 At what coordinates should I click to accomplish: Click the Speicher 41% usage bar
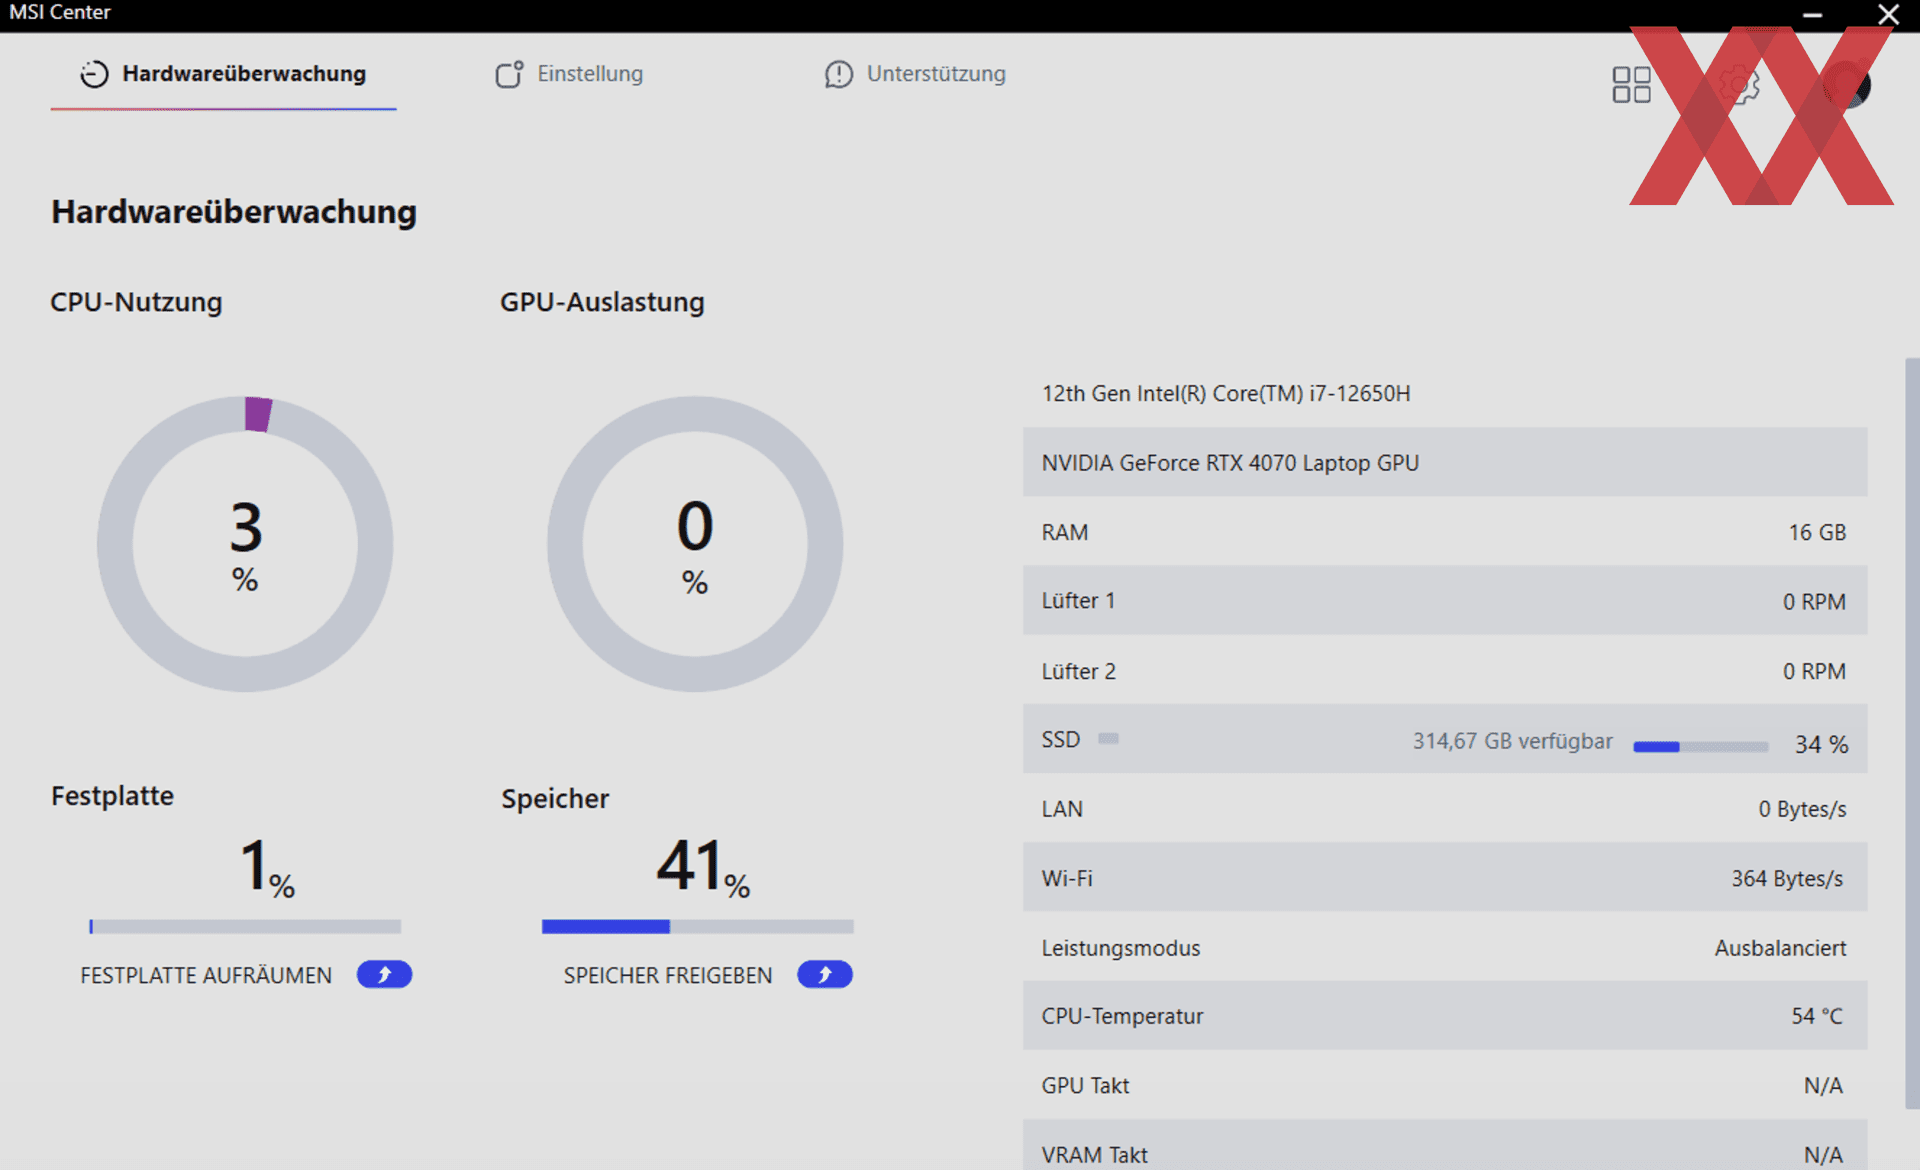pyautogui.click(x=697, y=927)
